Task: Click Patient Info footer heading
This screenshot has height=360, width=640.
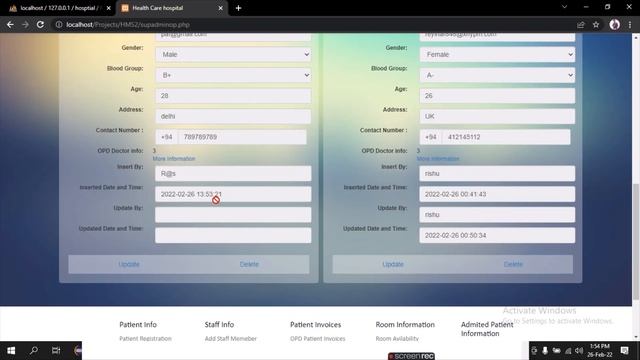Action: [138, 325]
